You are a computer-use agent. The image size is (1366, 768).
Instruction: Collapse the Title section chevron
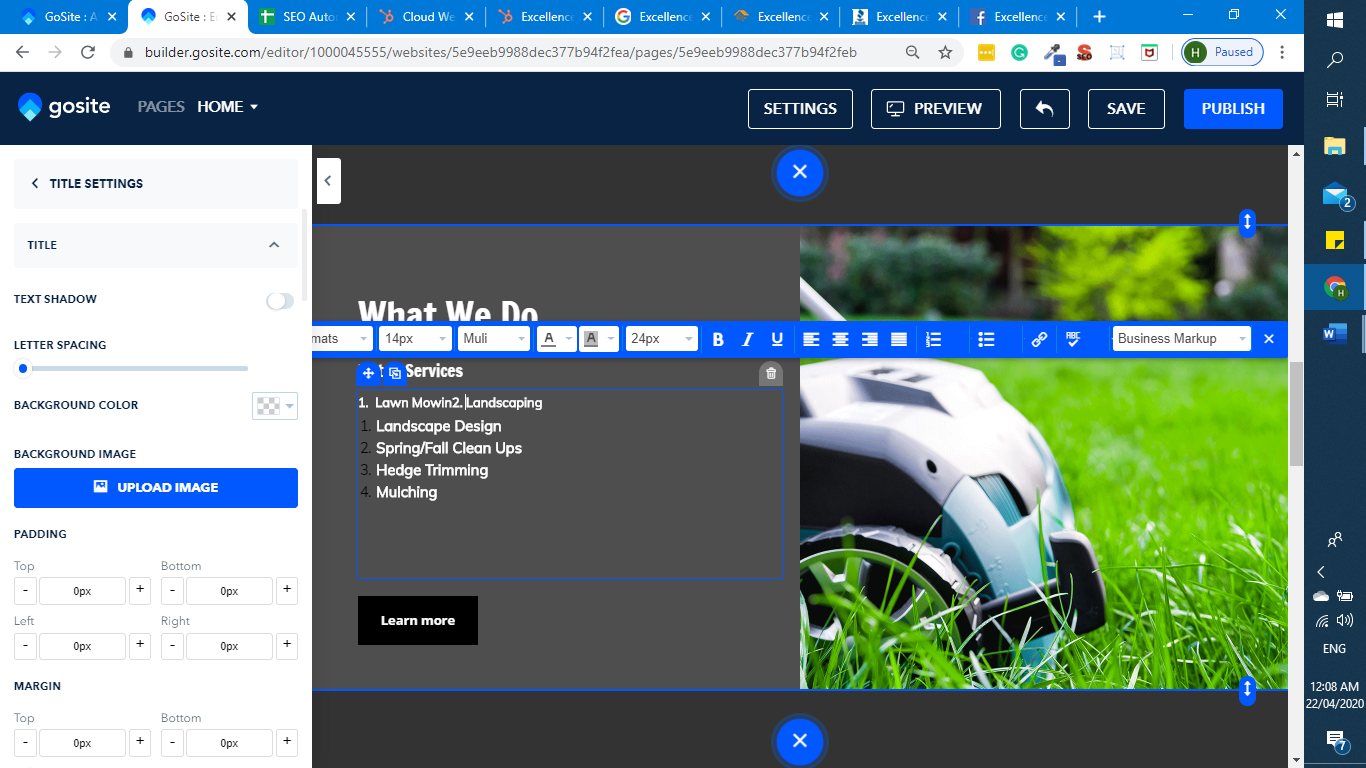(274, 245)
